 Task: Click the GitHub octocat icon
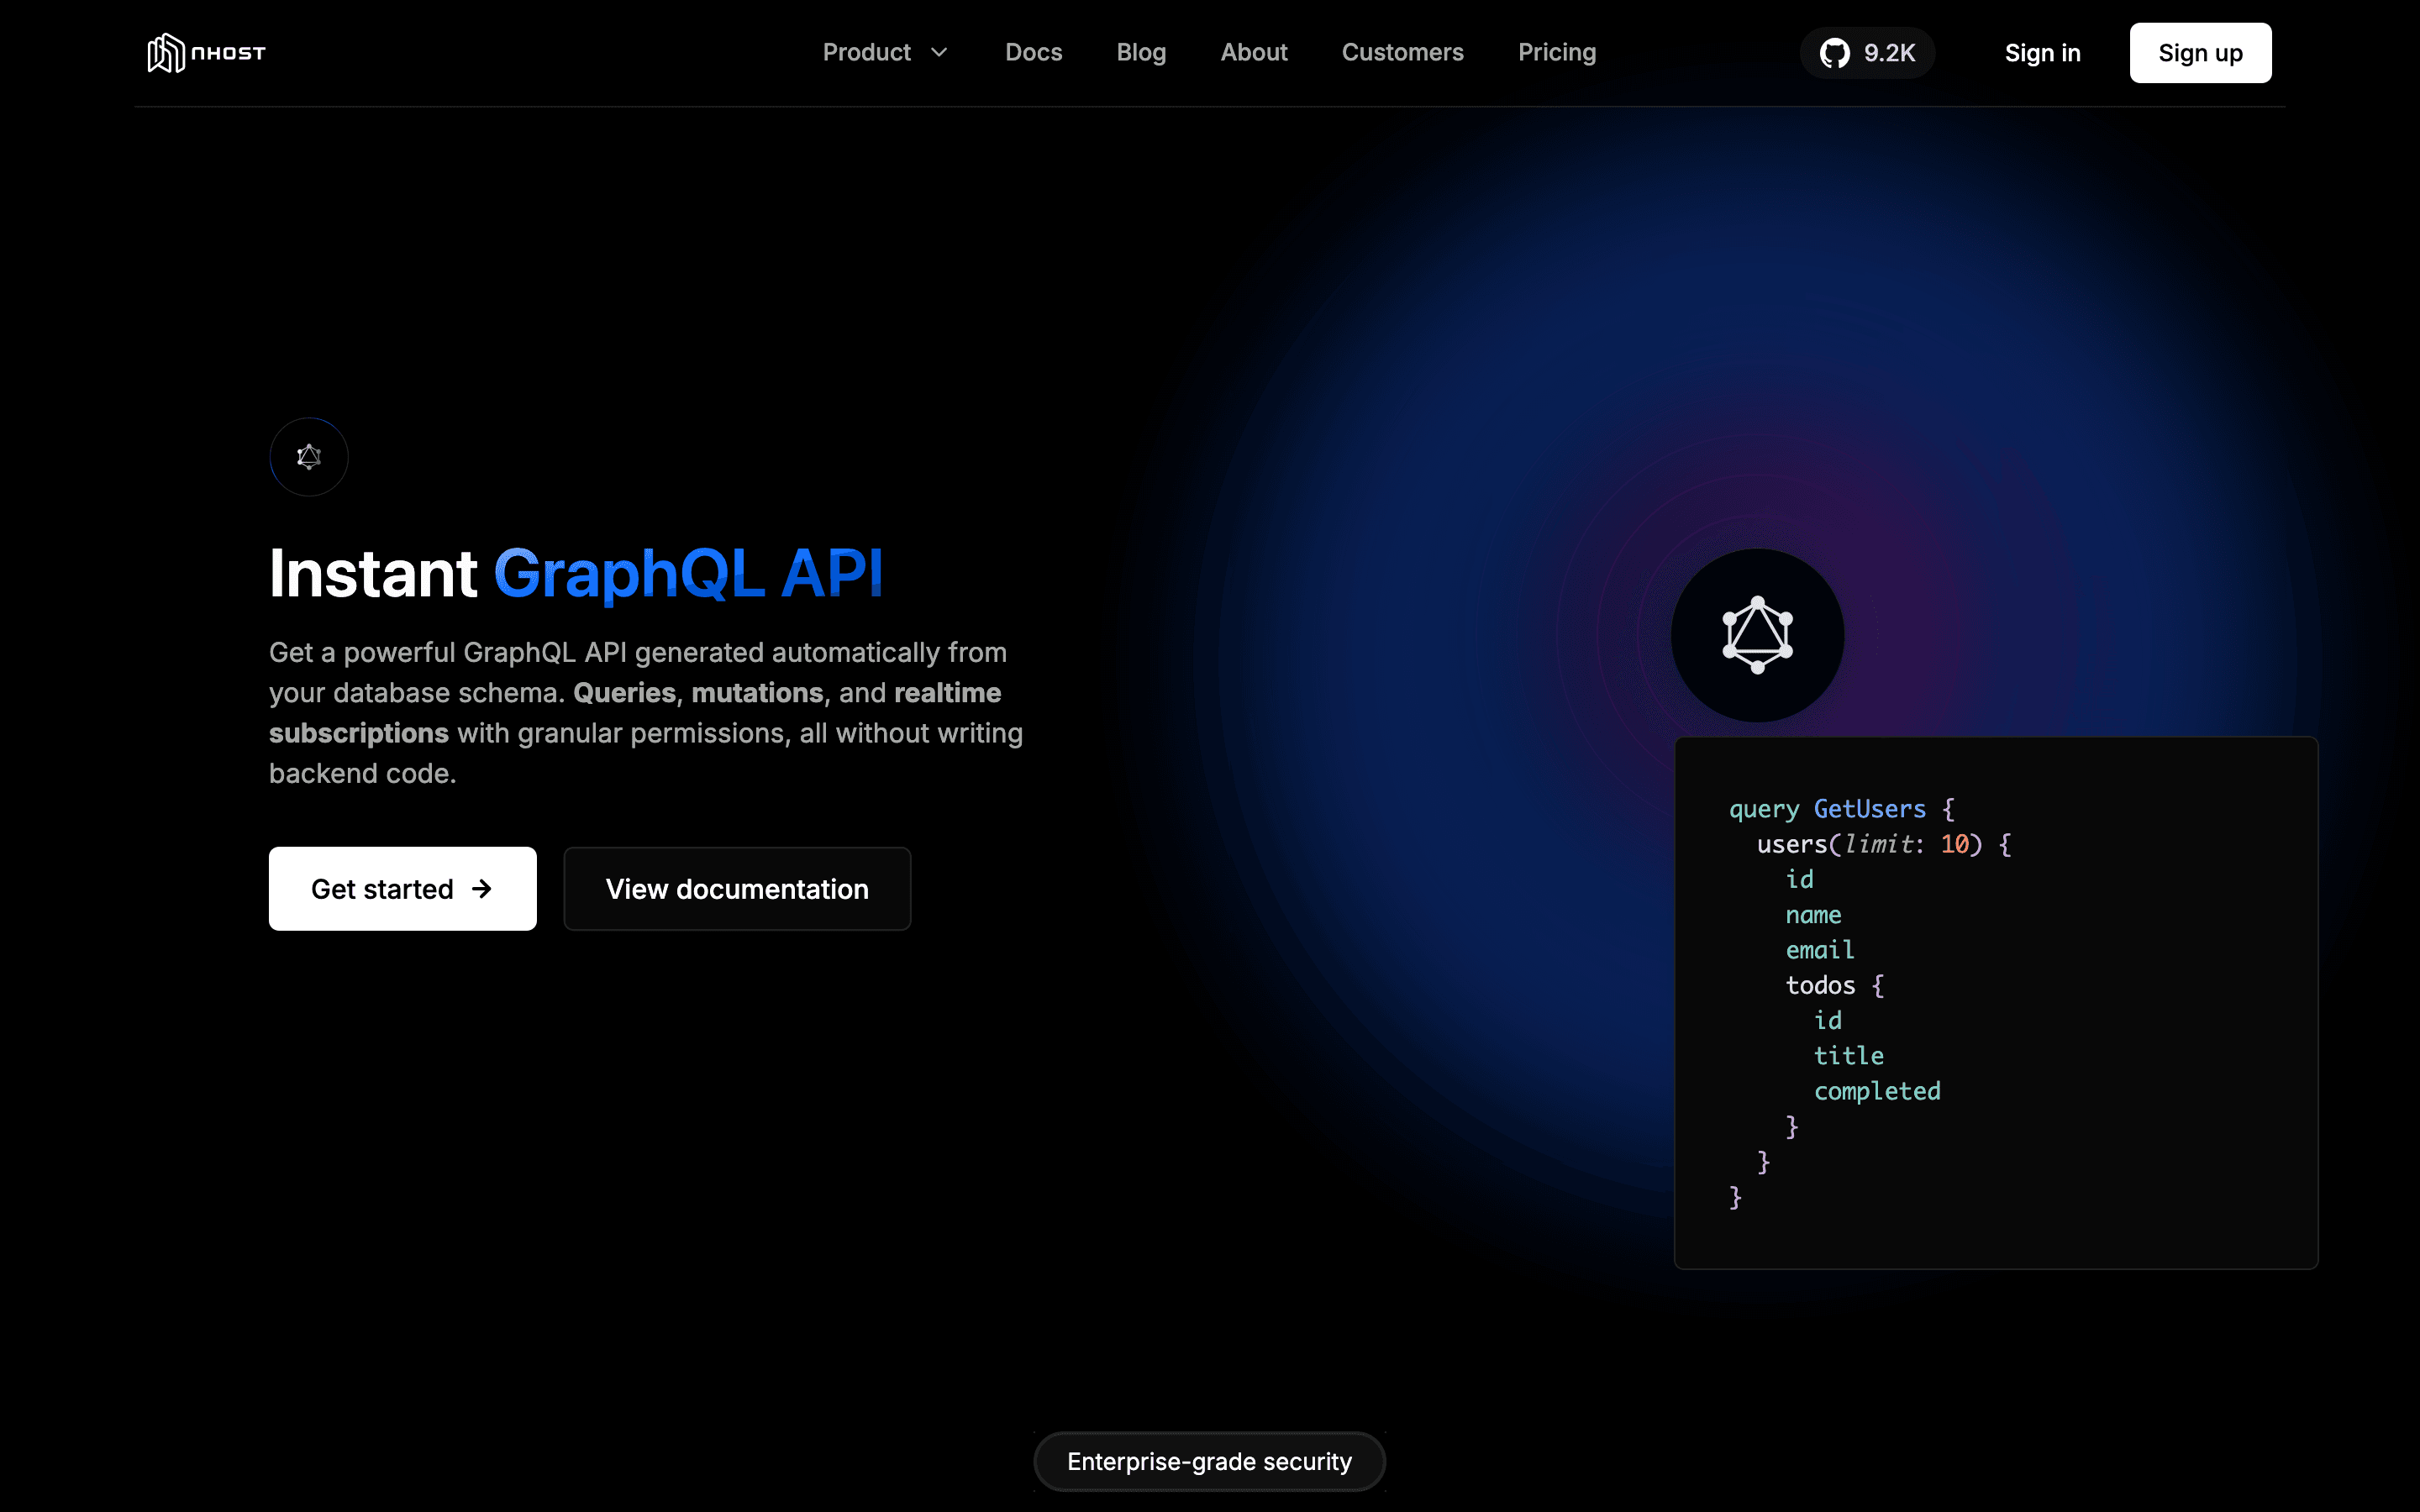(1834, 53)
